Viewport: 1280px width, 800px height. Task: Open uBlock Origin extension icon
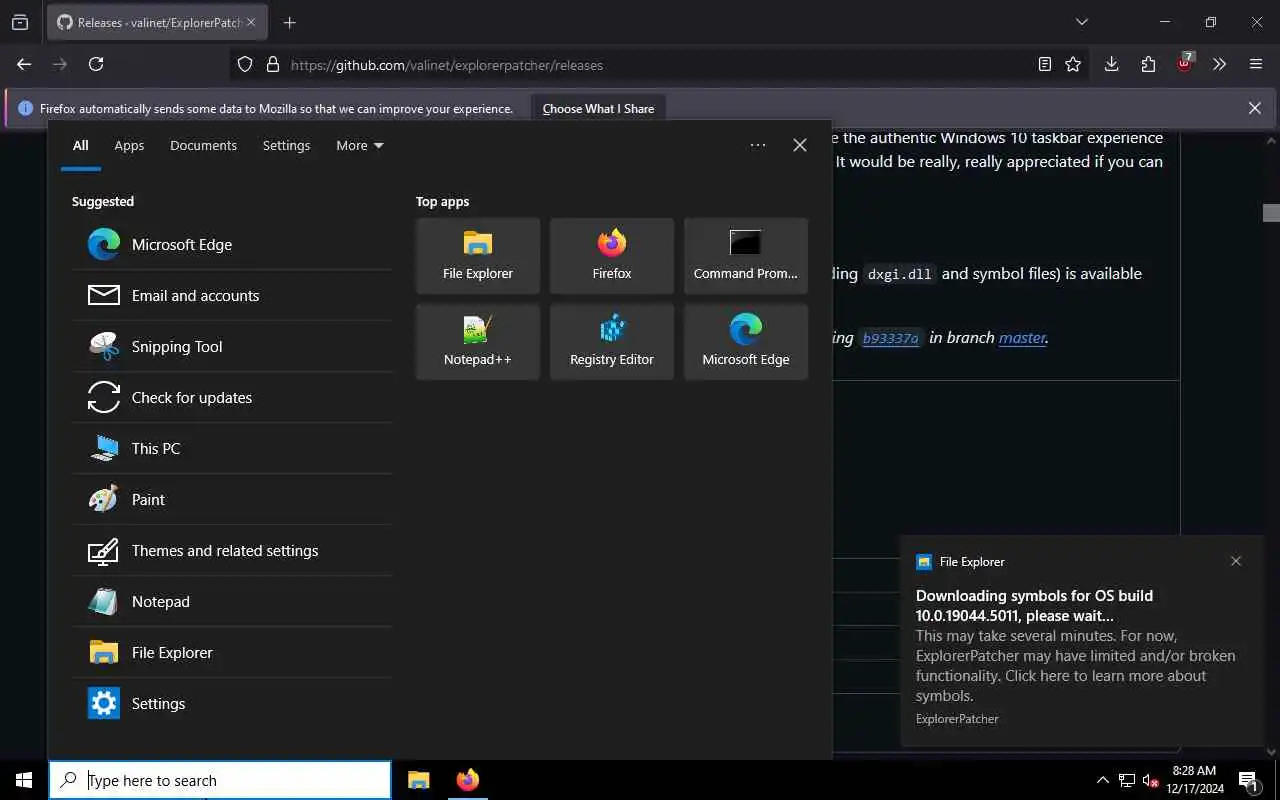1185,64
